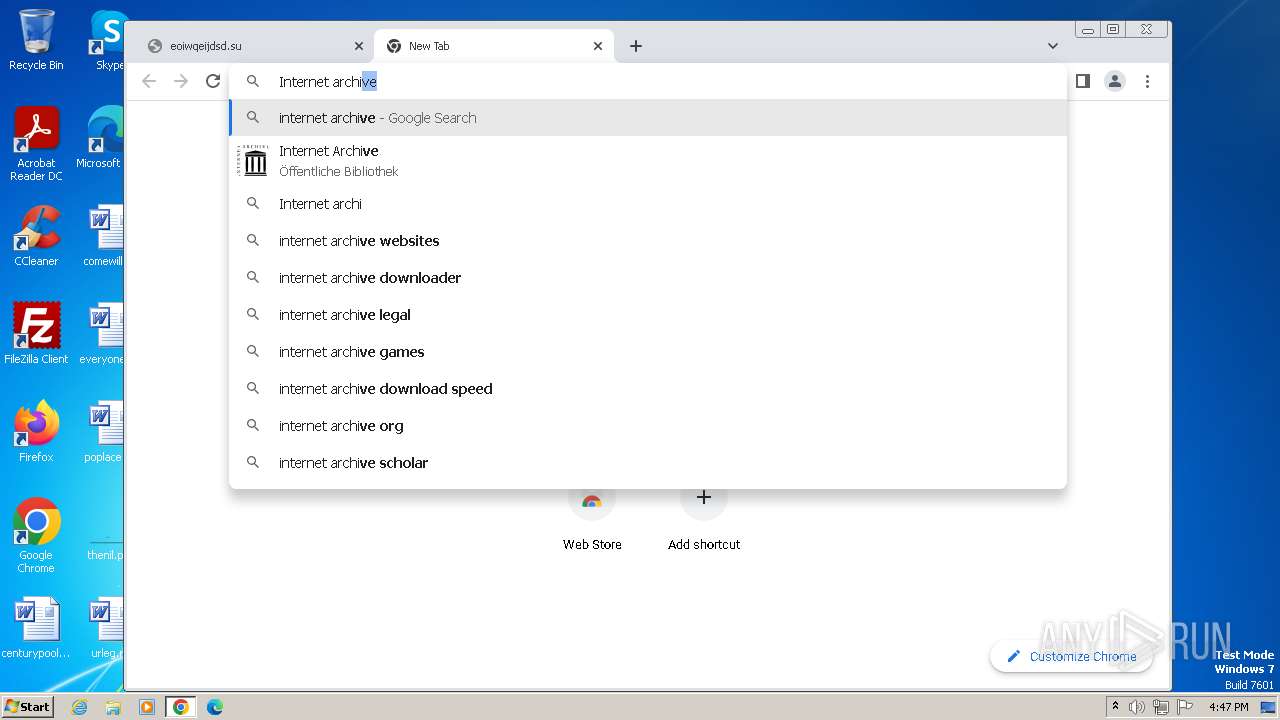
Task: Open a new tab with the plus button
Action: (636, 46)
